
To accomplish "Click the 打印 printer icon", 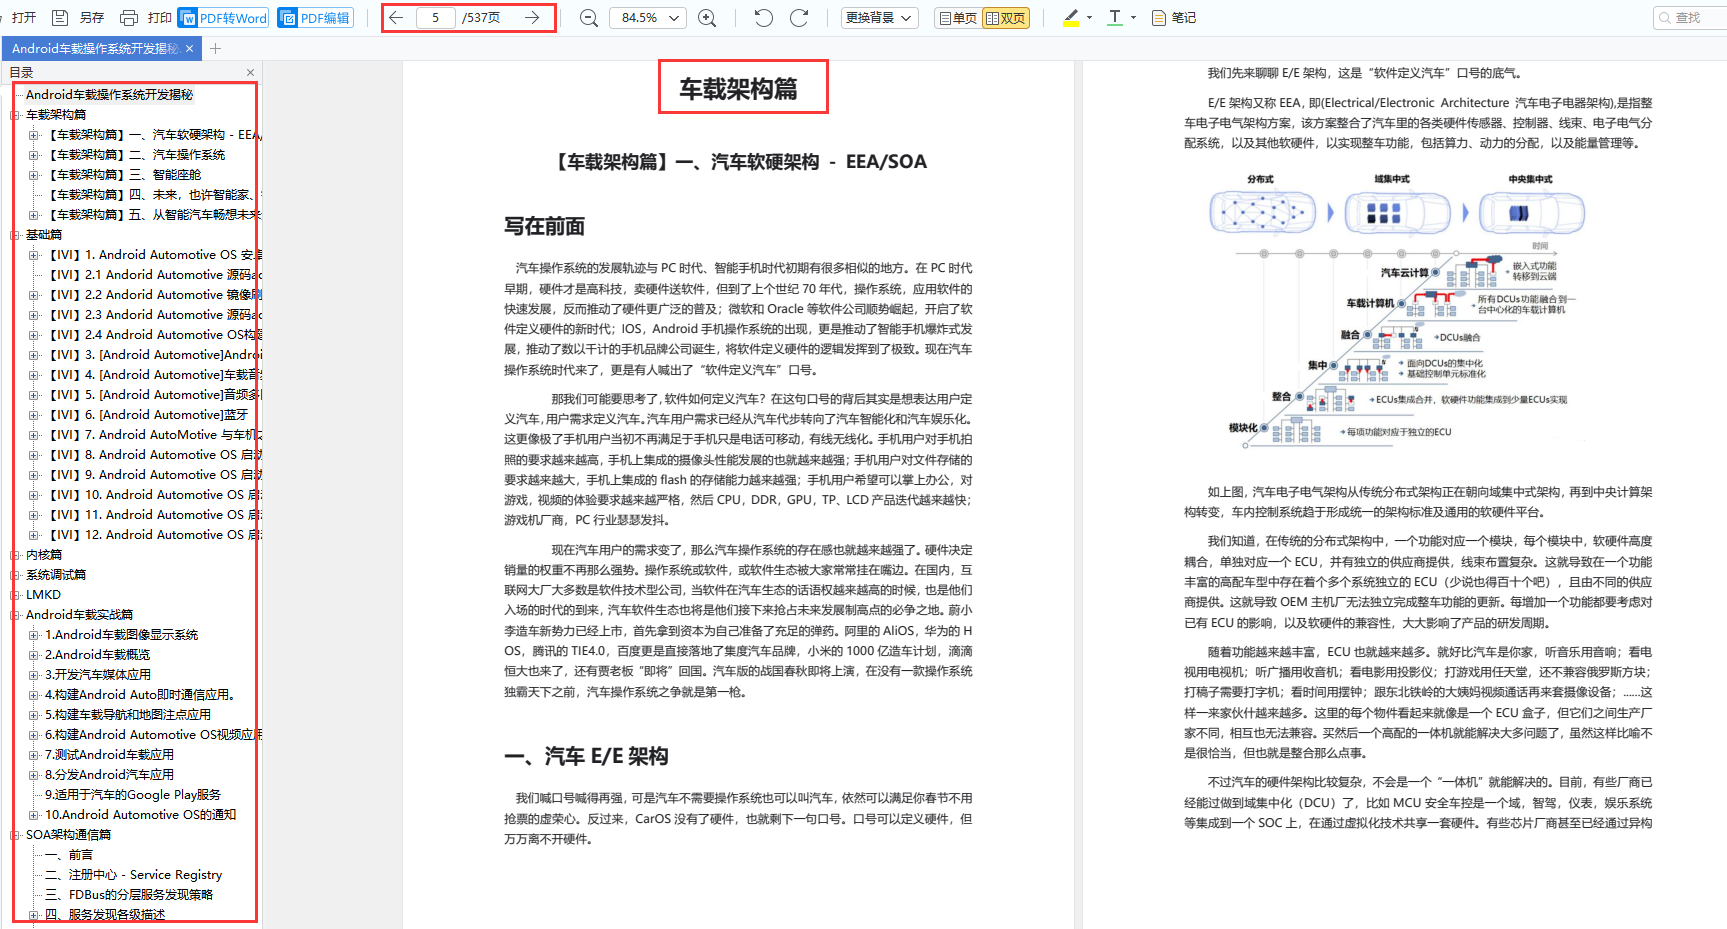I will (129, 18).
